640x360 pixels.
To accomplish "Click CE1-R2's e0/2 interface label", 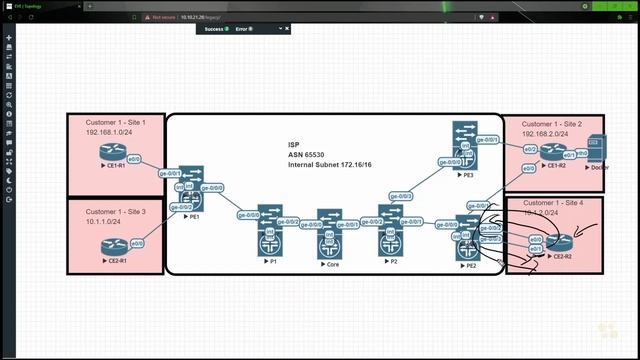I will 530,149.
